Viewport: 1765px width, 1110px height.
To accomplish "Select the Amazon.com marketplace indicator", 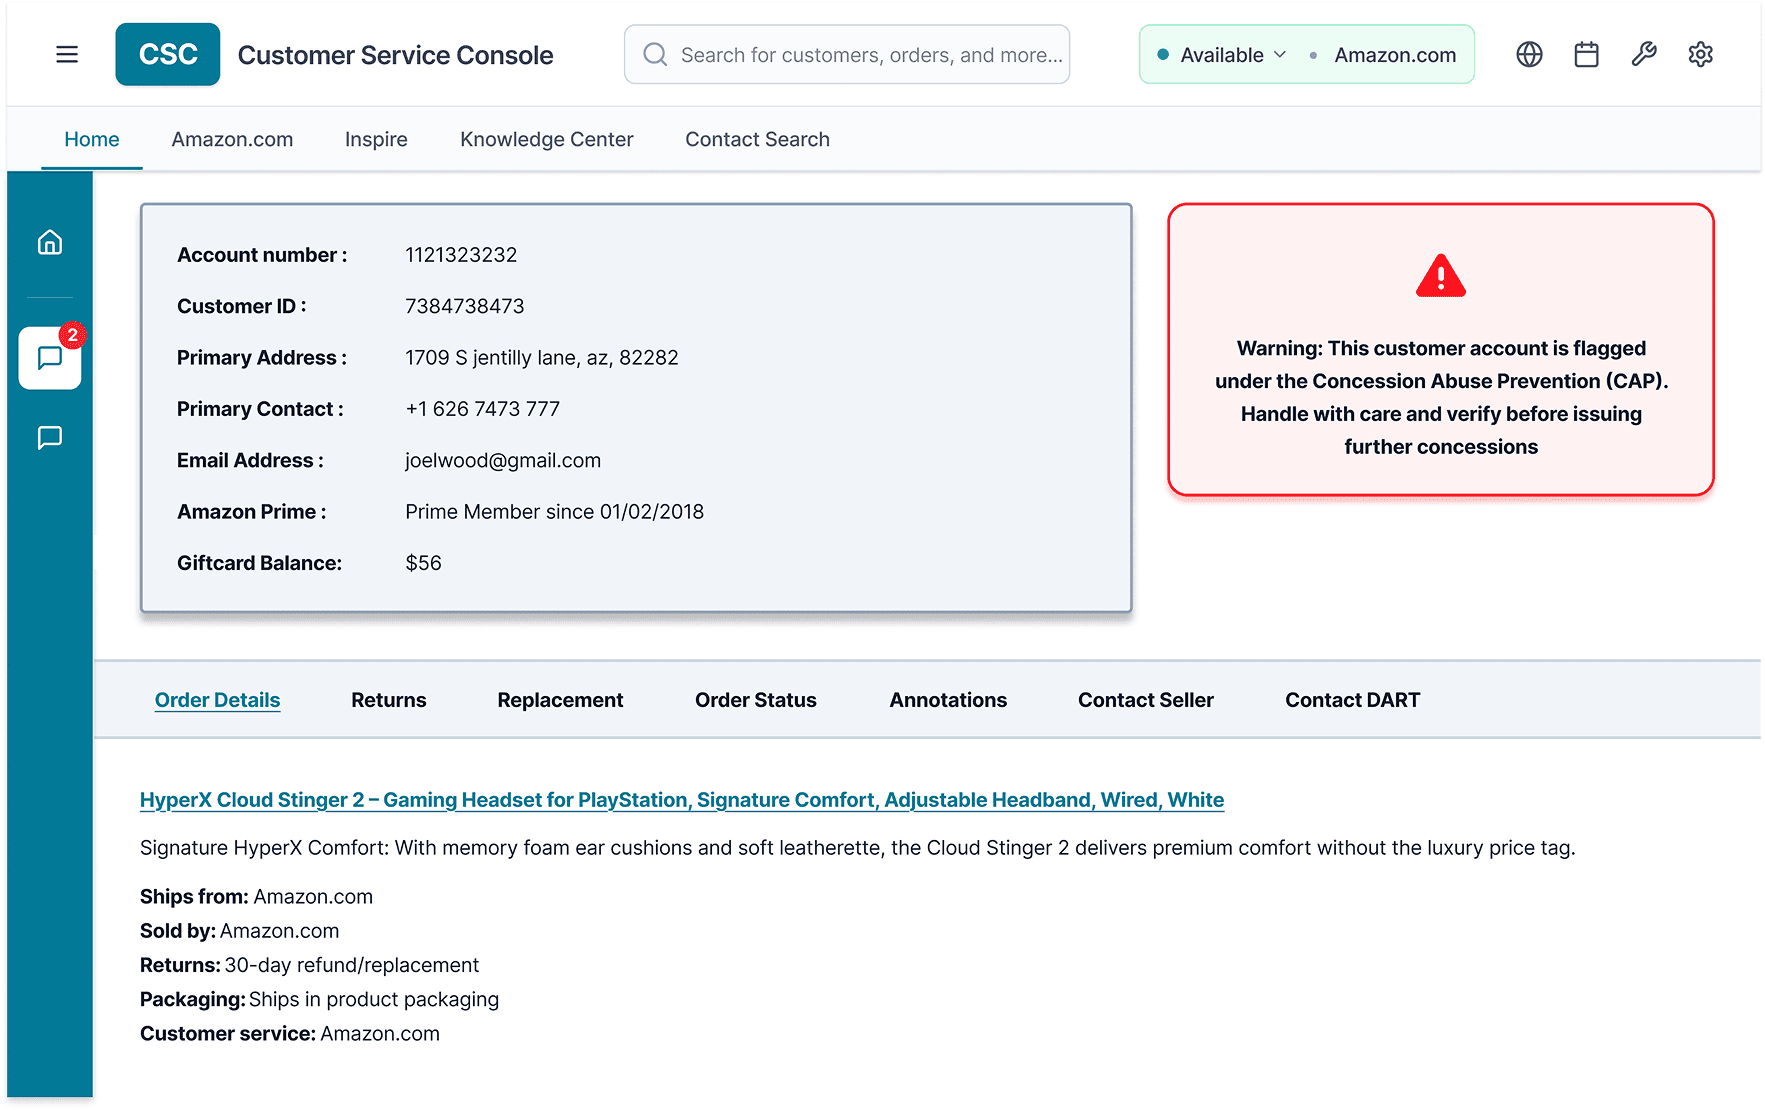I will pos(1395,55).
